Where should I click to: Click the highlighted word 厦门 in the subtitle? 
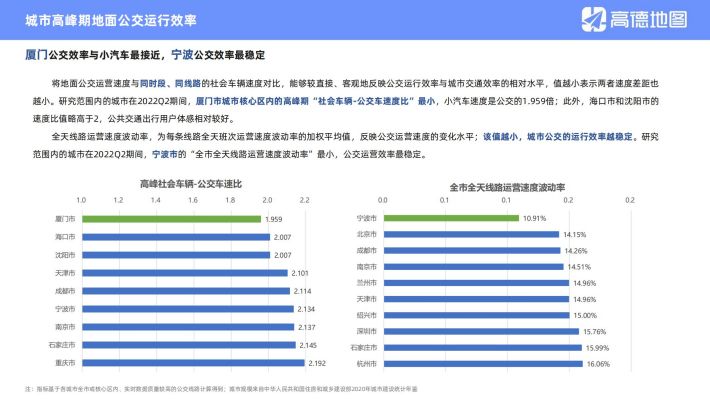point(36,55)
